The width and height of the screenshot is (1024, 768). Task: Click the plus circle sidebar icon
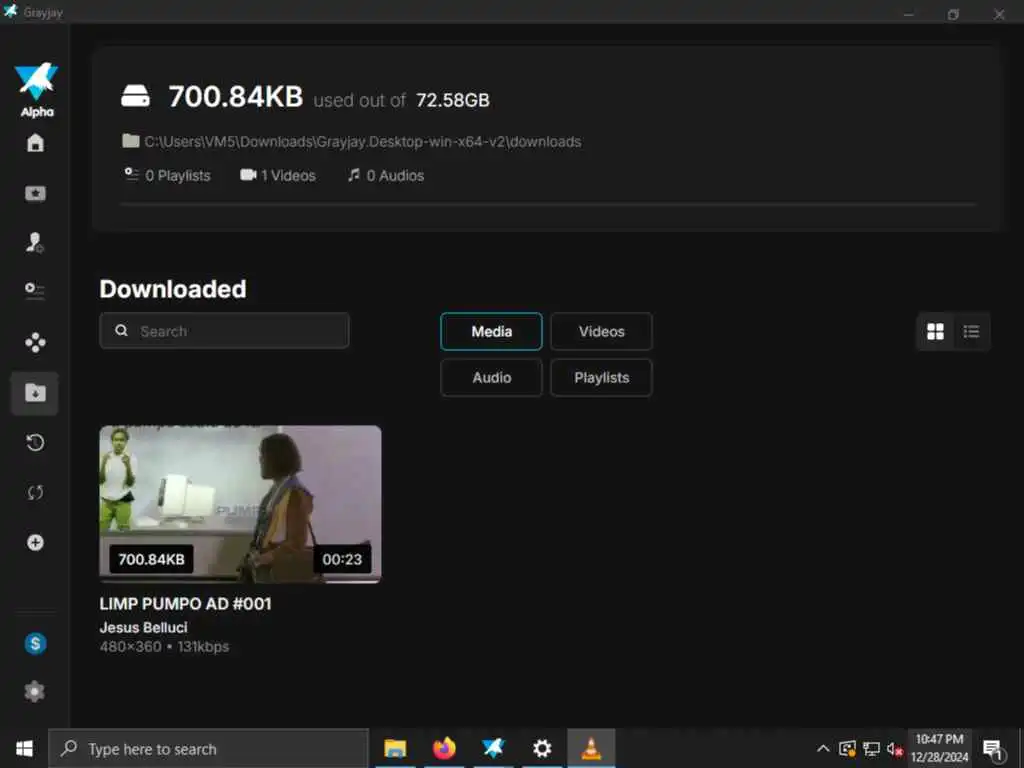(35, 542)
